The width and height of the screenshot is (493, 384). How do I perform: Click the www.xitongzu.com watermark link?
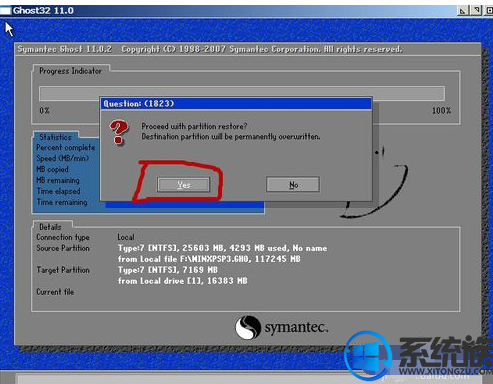[x=446, y=371]
